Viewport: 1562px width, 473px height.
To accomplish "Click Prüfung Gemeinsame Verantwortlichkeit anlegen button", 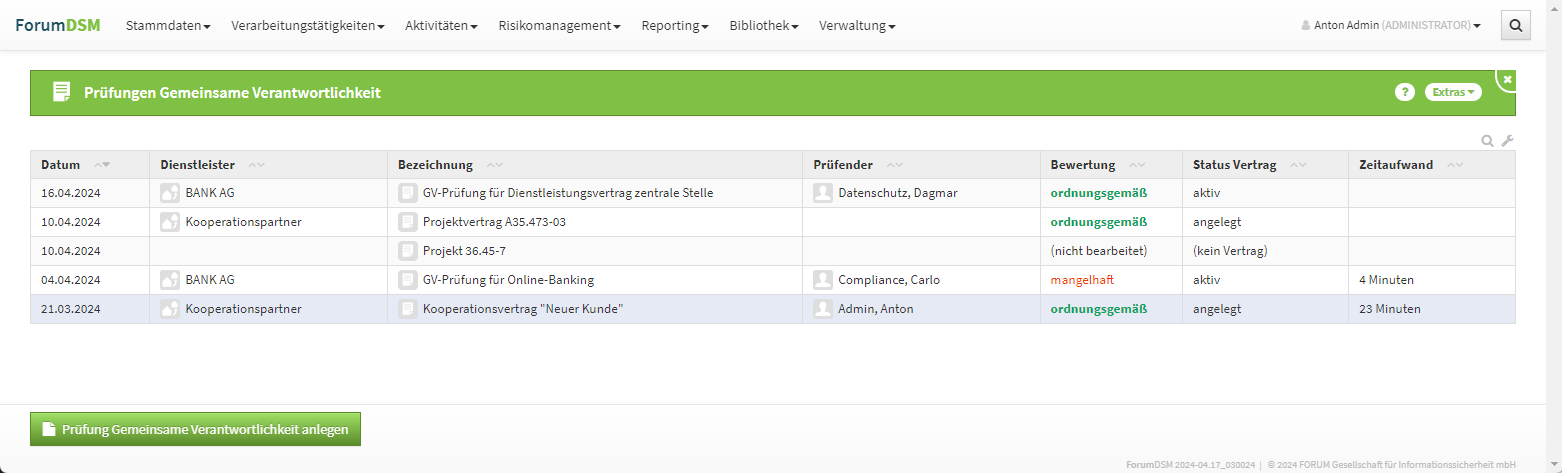I will click(x=195, y=429).
